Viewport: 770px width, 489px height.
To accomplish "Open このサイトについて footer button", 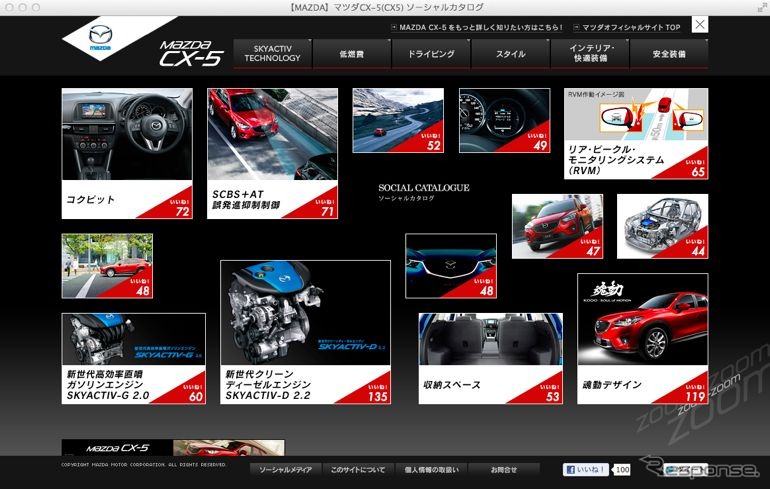I will click(x=358, y=470).
